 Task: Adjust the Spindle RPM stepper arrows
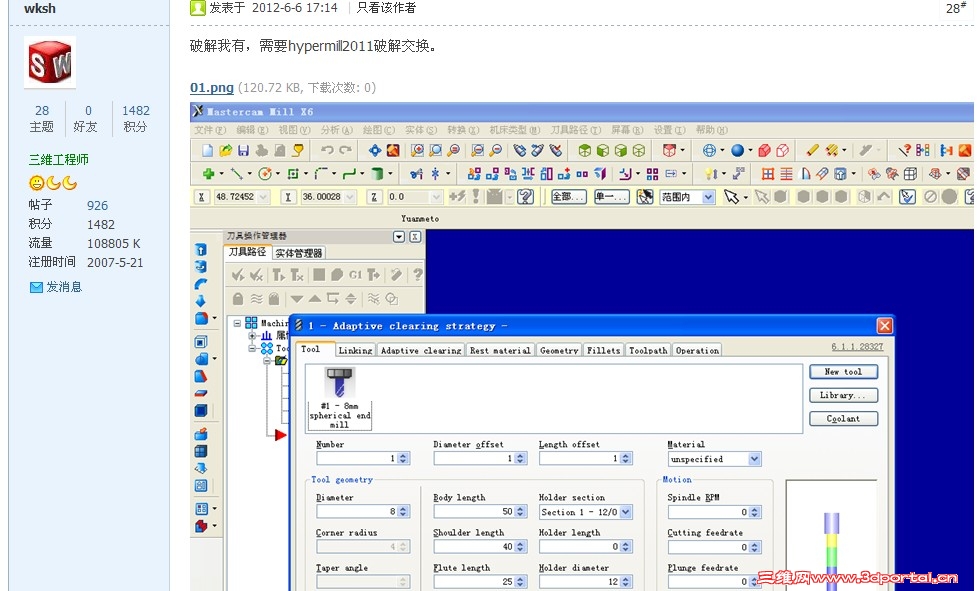(x=755, y=512)
